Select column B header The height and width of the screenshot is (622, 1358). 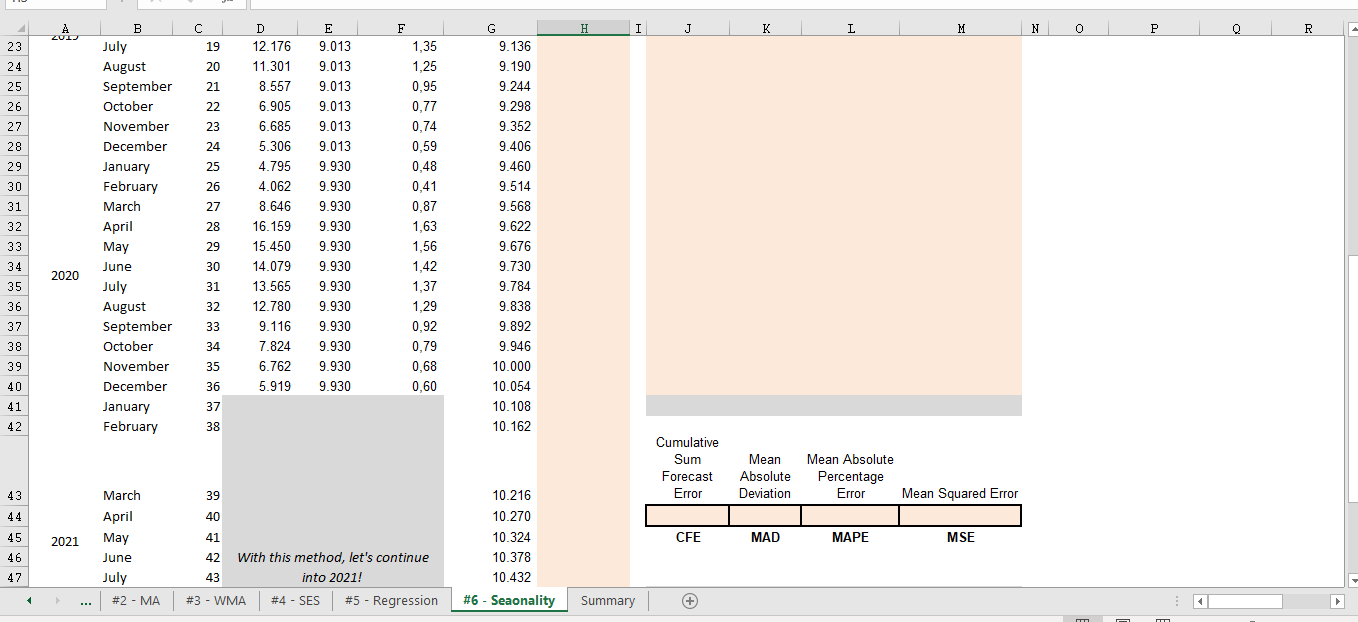(x=137, y=29)
